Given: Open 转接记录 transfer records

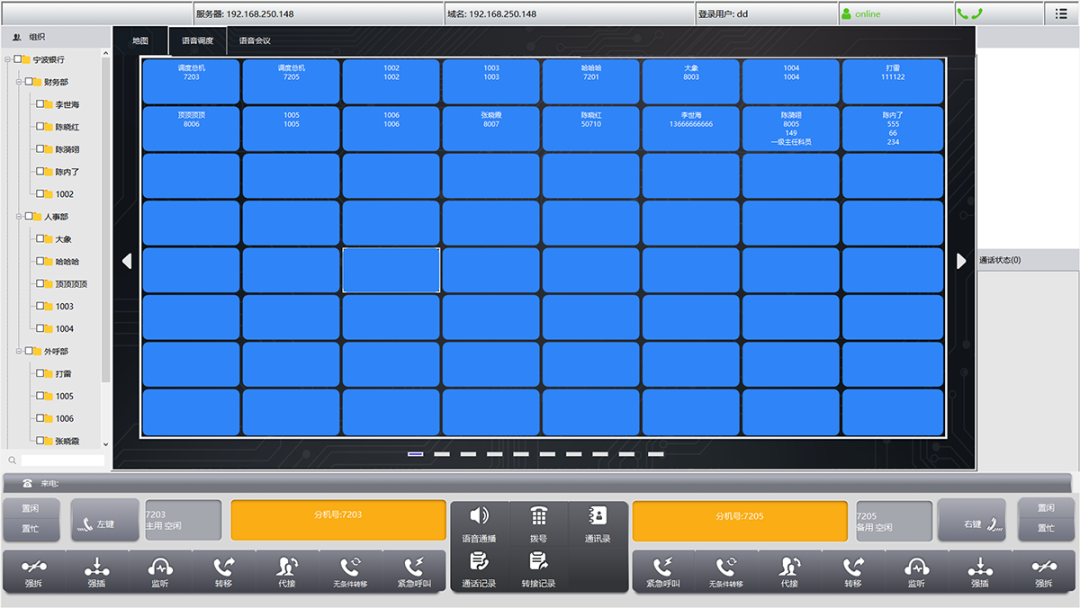Looking at the screenshot, I should click(x=539, y=561).
